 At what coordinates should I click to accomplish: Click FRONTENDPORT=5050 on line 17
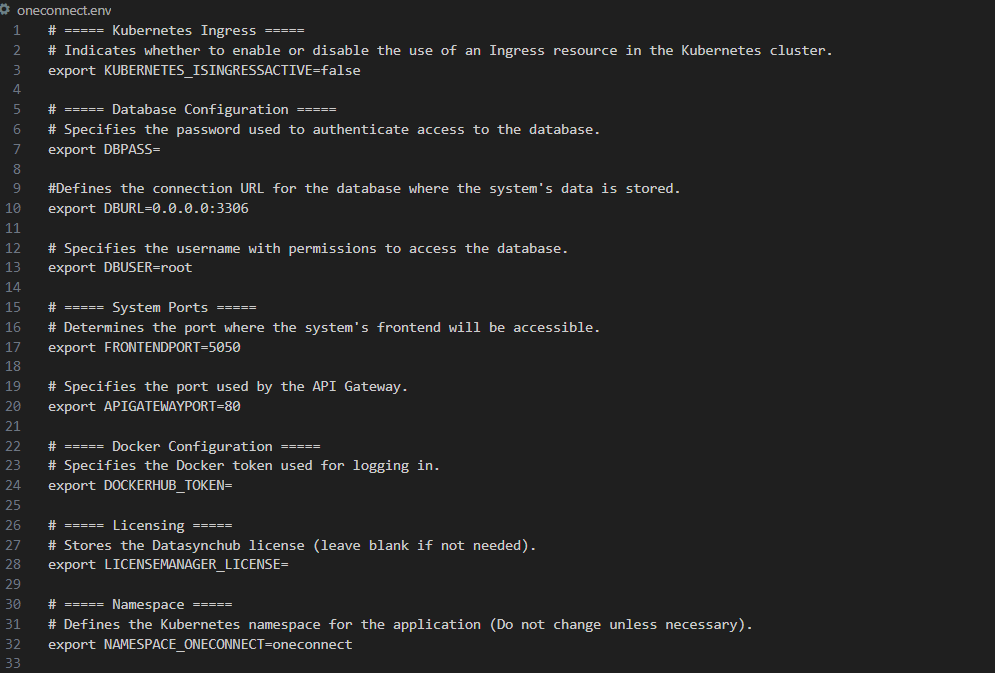point(172,348)
